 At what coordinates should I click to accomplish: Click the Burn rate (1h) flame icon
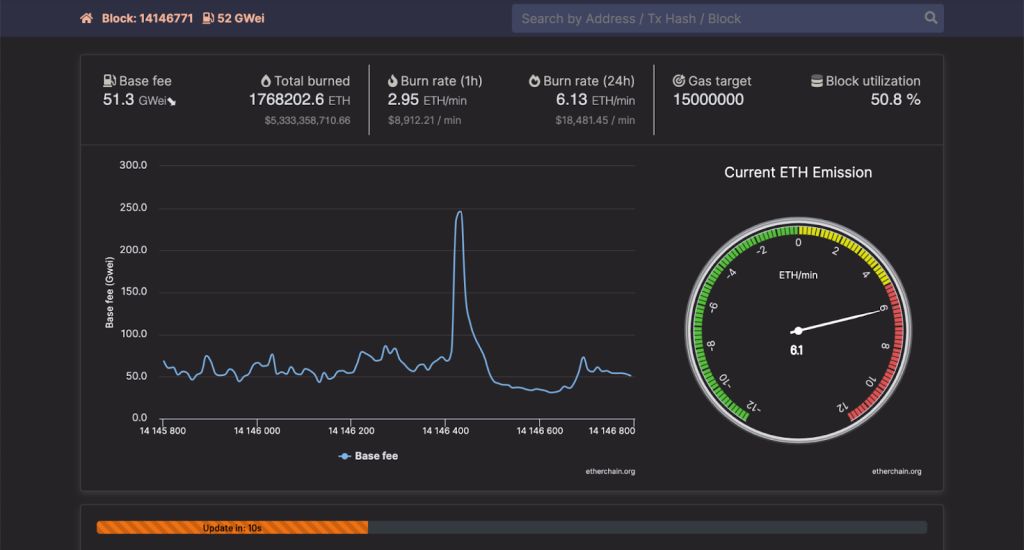point(393,81)
